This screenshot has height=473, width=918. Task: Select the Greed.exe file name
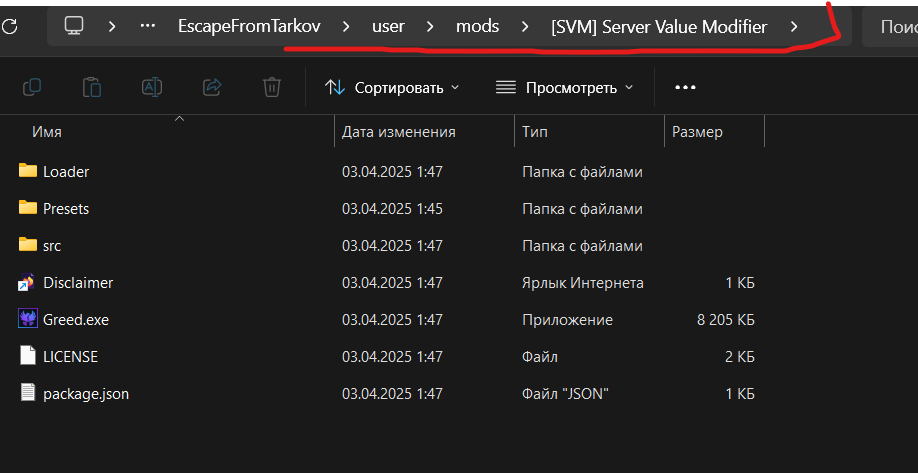pos(76,320)
